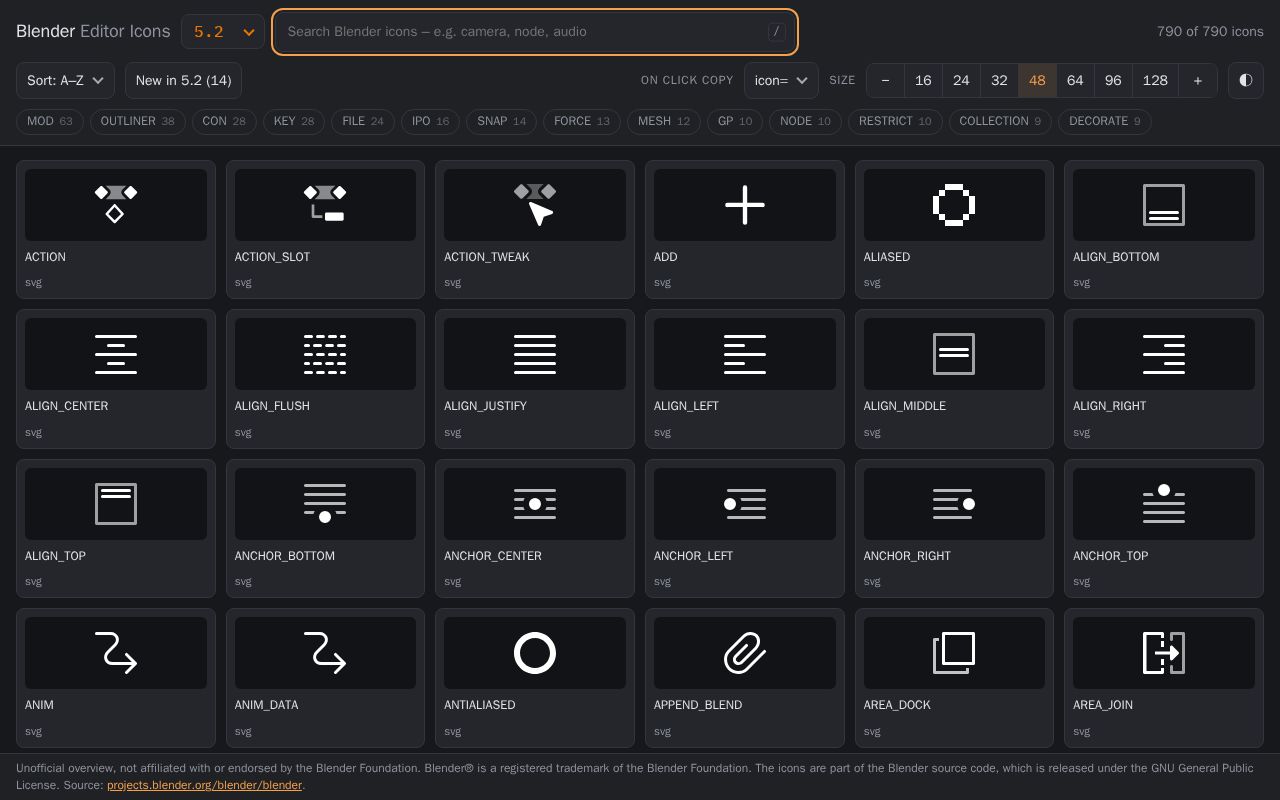Screen dimensions: 1280x800
Task: Switch icon size to 24
Action: coord(961,80)
